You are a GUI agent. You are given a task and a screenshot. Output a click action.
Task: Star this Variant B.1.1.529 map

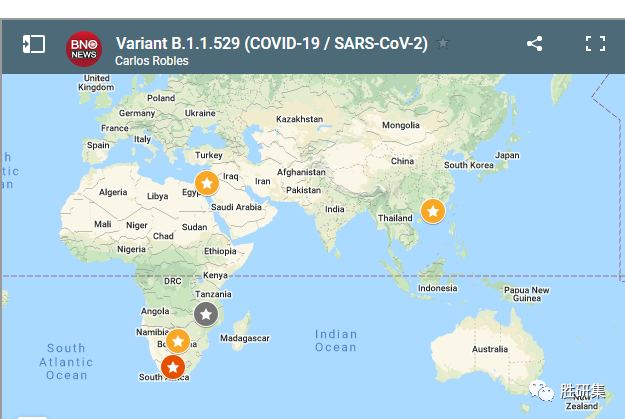[x=443, y=43]
